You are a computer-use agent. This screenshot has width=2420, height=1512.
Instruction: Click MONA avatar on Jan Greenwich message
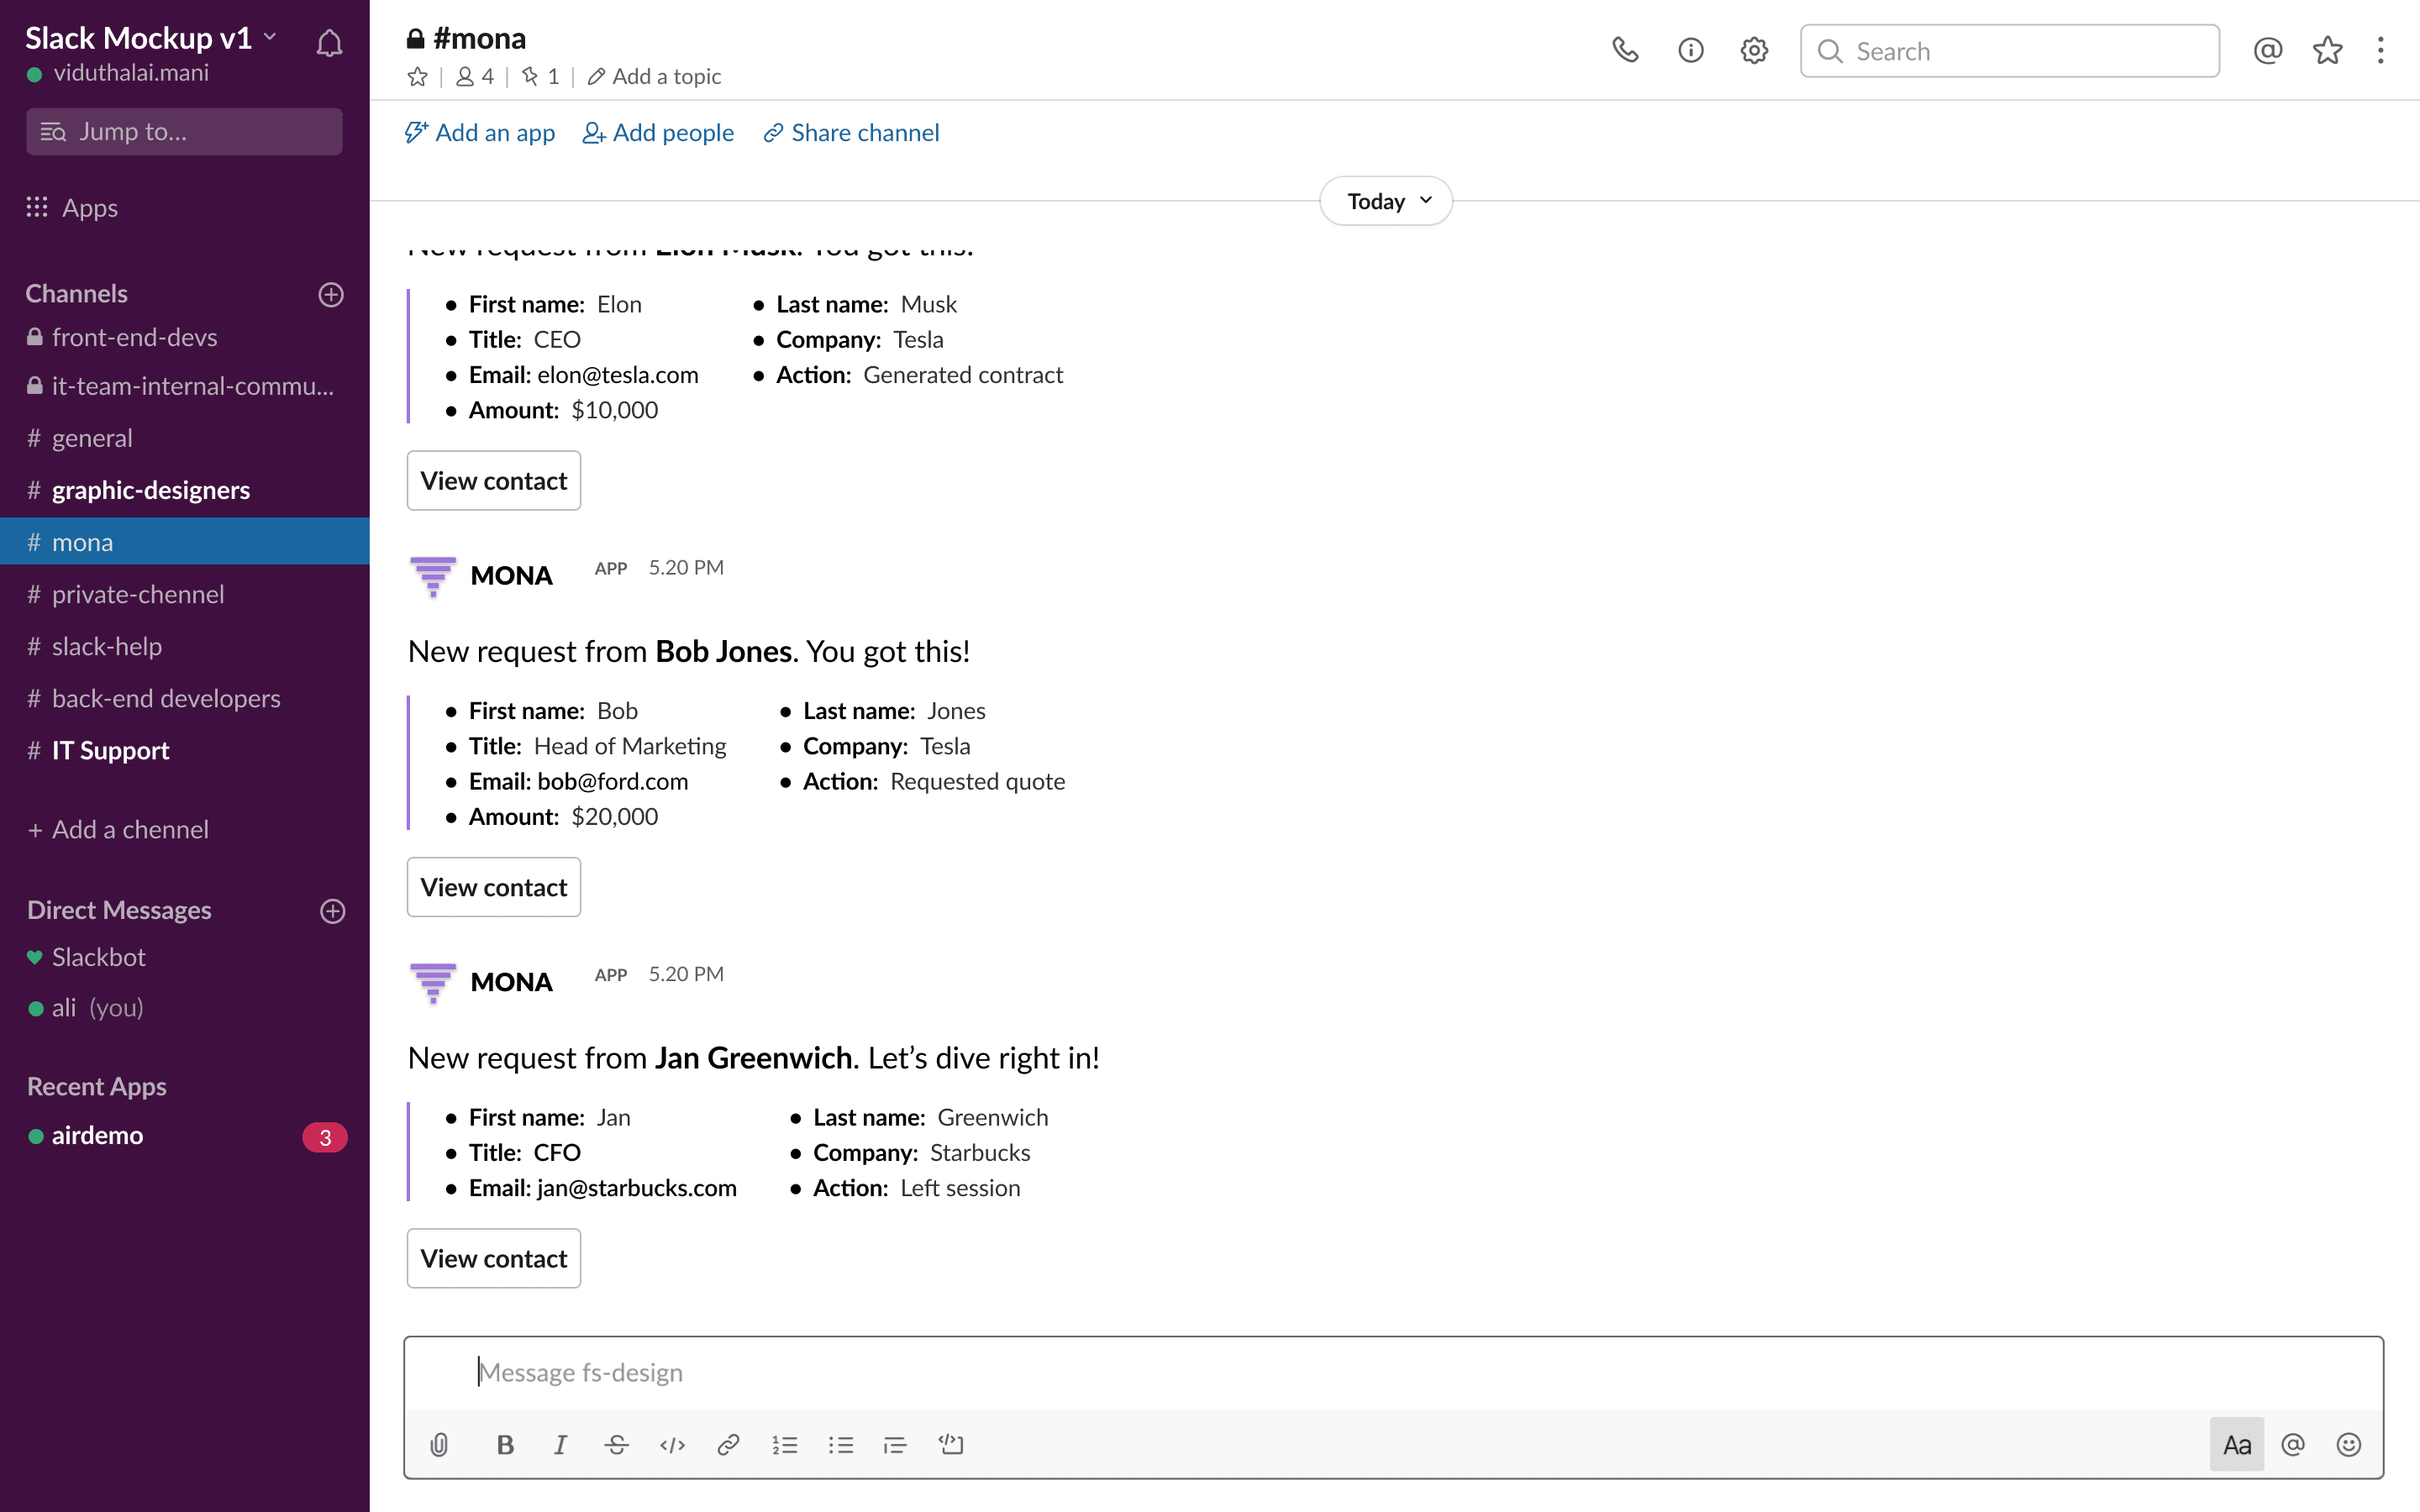[433, 982]
